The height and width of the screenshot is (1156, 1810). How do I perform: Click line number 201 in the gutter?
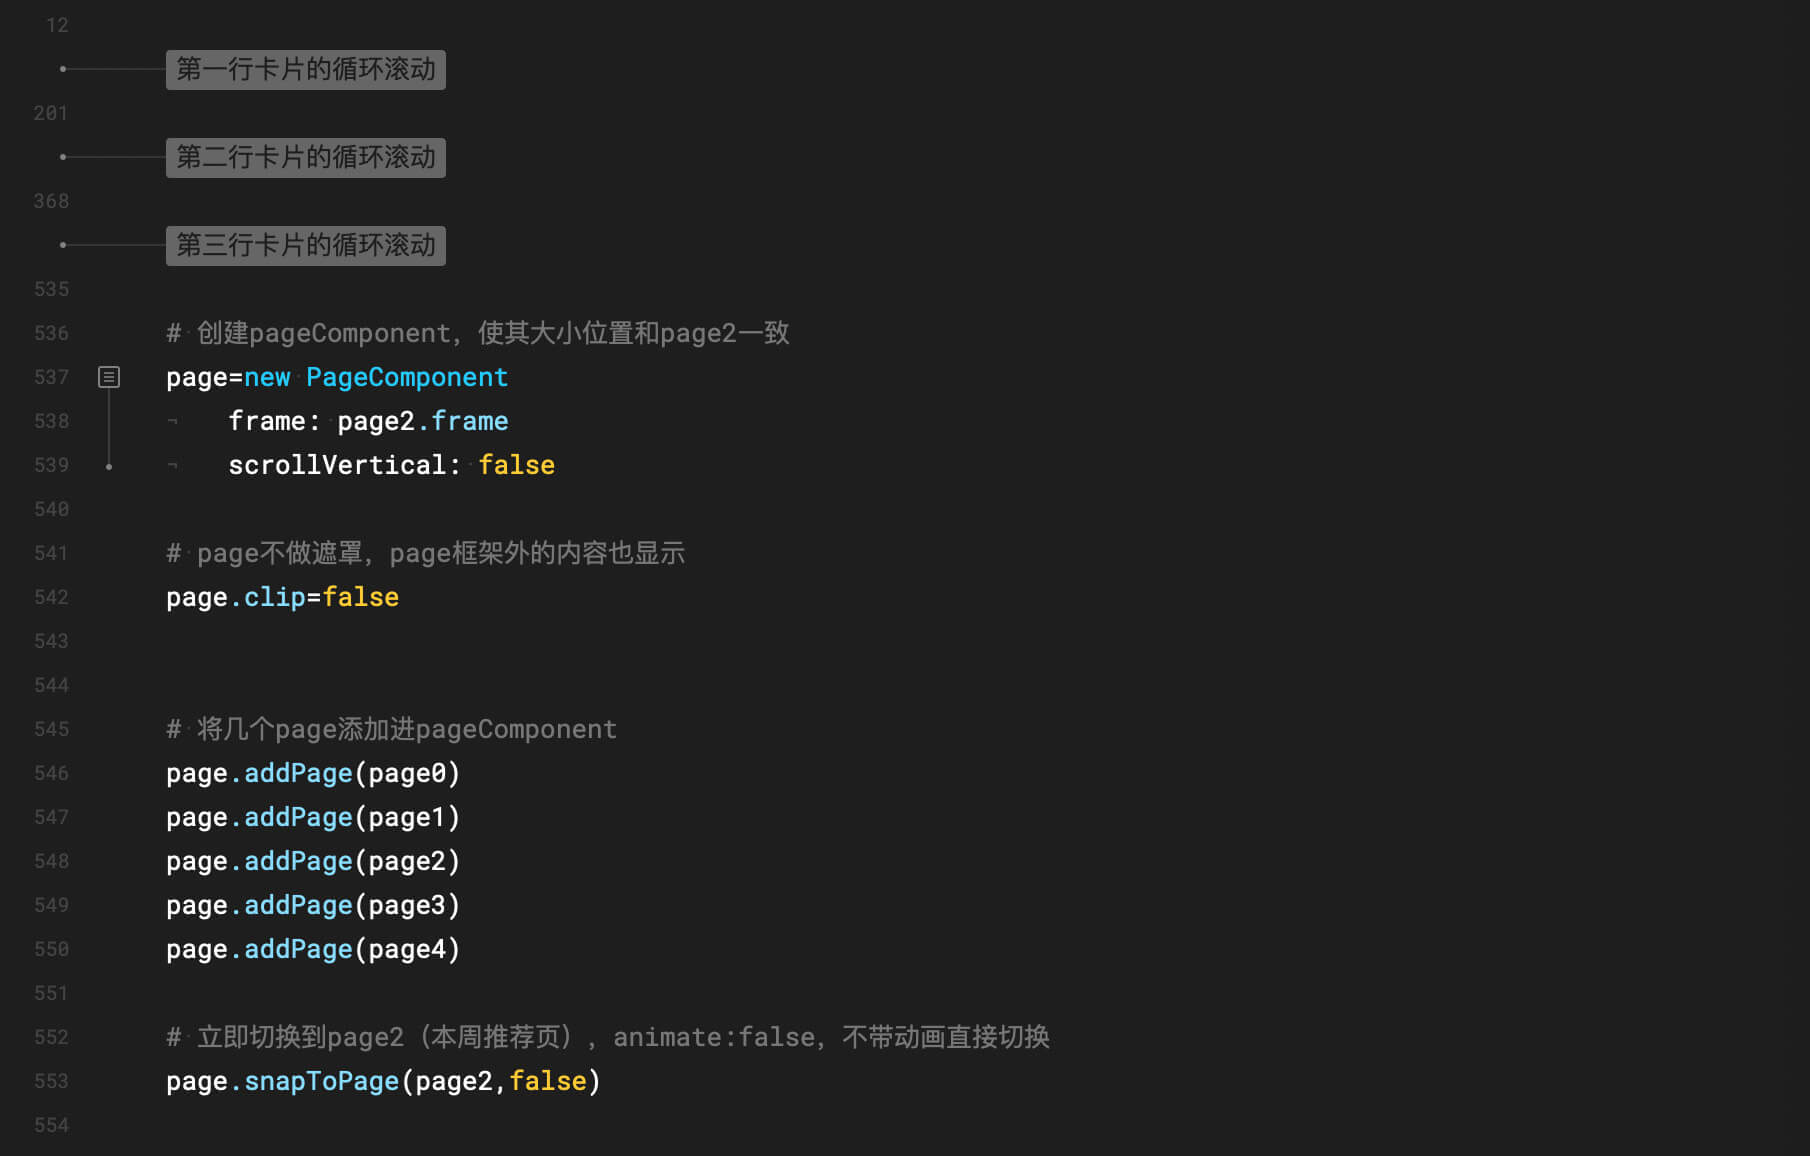[x=51, y=113]
